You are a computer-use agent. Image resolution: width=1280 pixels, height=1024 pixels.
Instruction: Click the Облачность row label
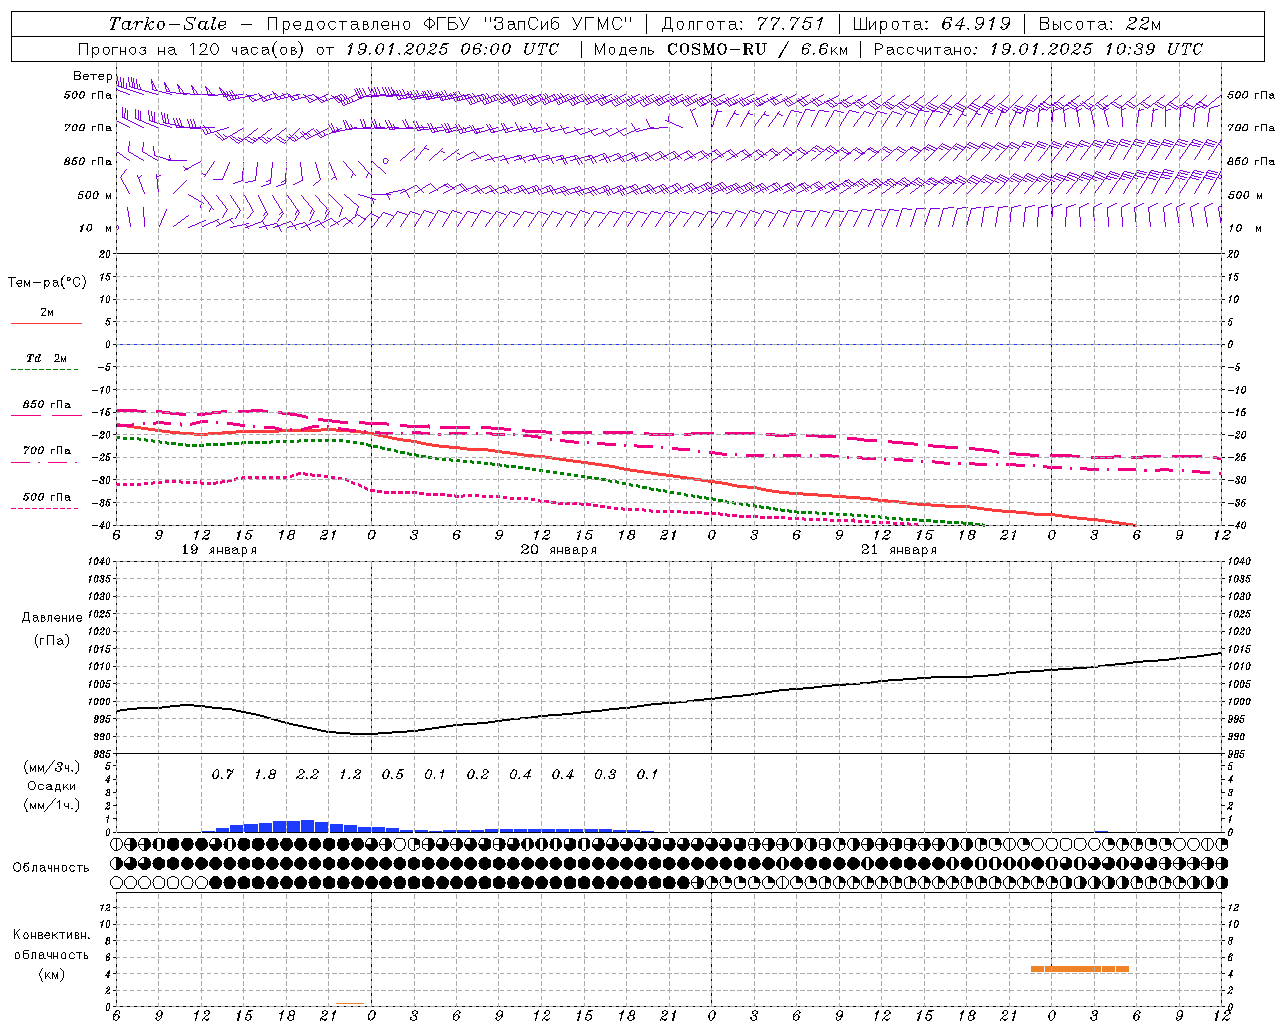pos(51,867)
